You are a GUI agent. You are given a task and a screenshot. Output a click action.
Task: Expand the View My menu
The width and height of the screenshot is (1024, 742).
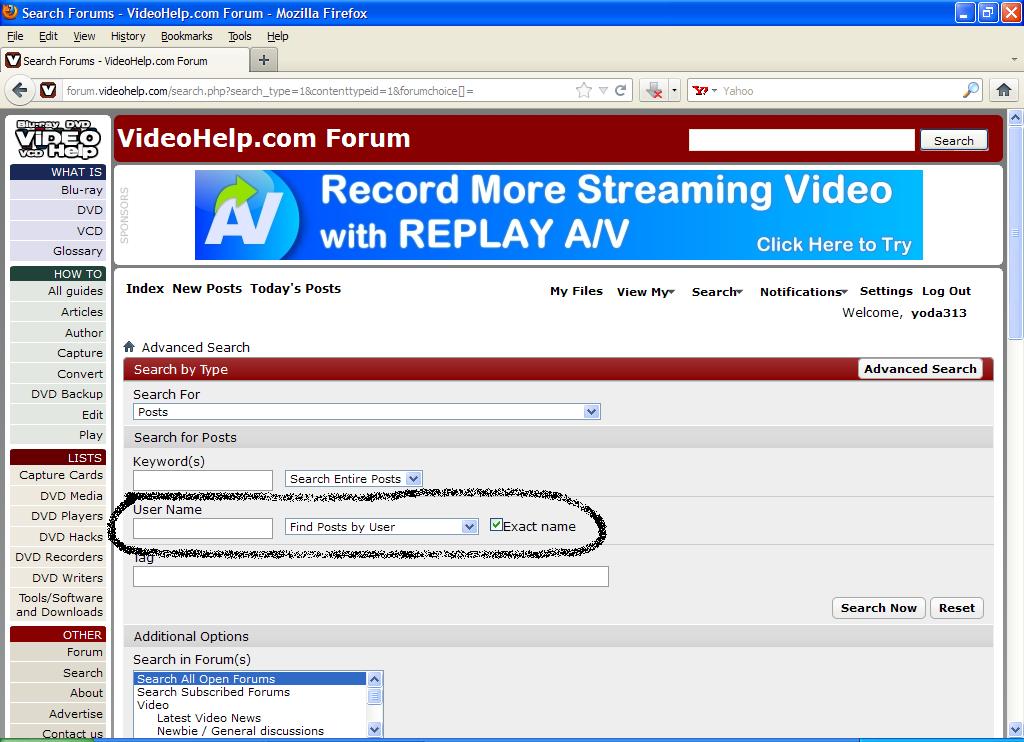pos(646,292)
